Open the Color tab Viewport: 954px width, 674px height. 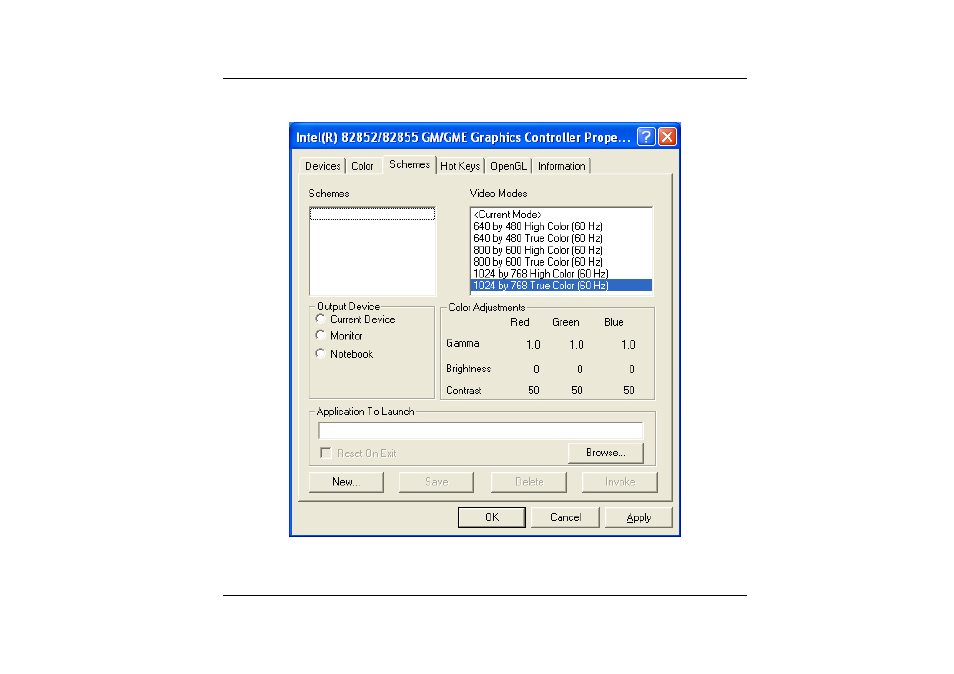(363, 166)
